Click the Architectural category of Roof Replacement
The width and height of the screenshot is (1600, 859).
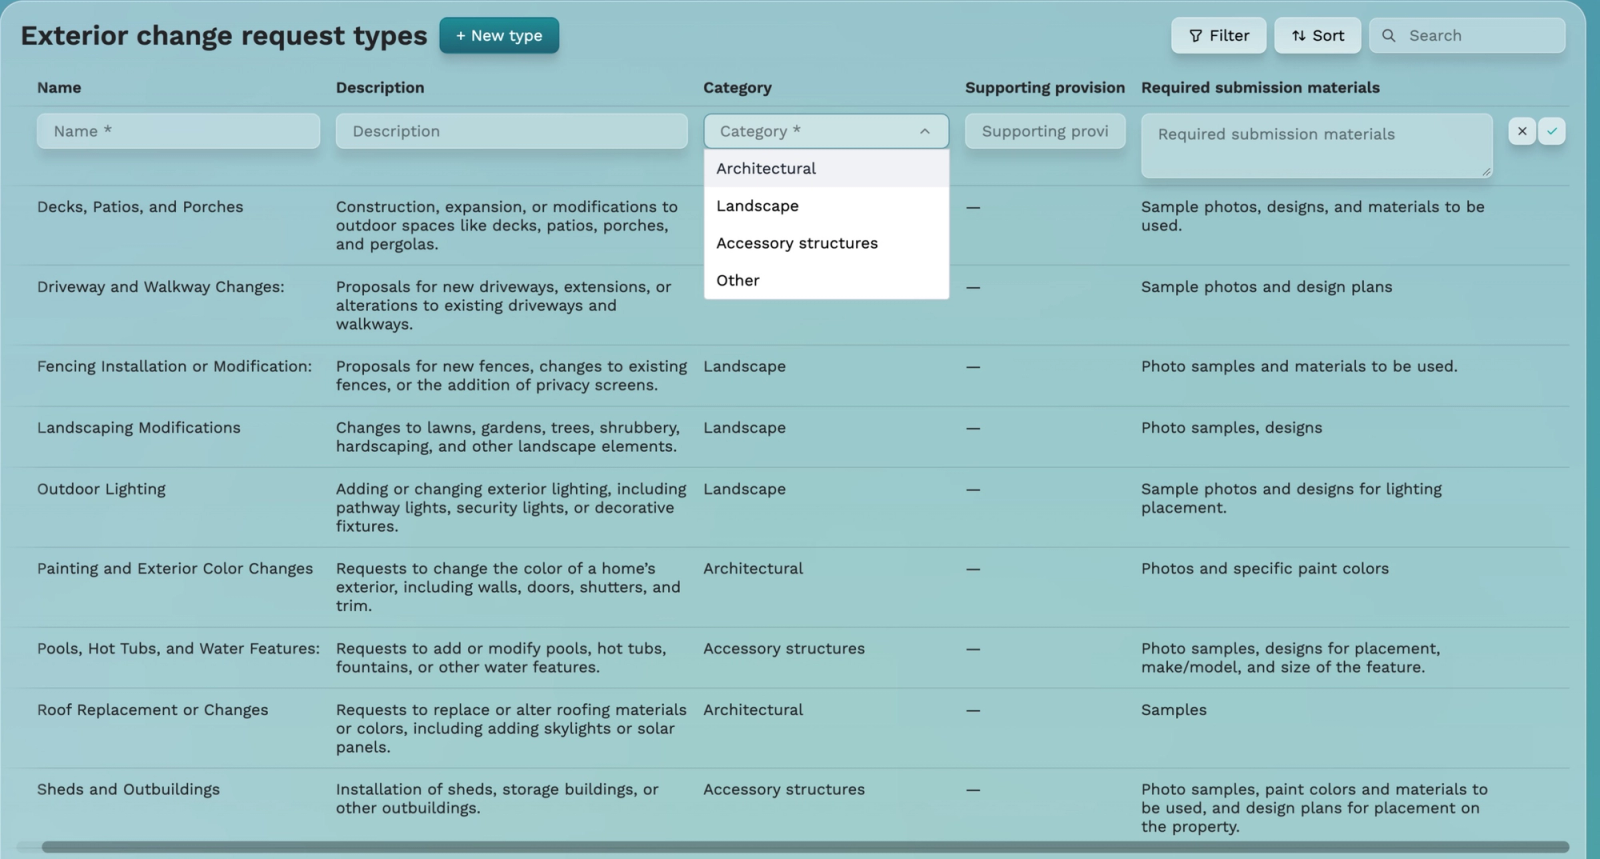coord(753,710)
